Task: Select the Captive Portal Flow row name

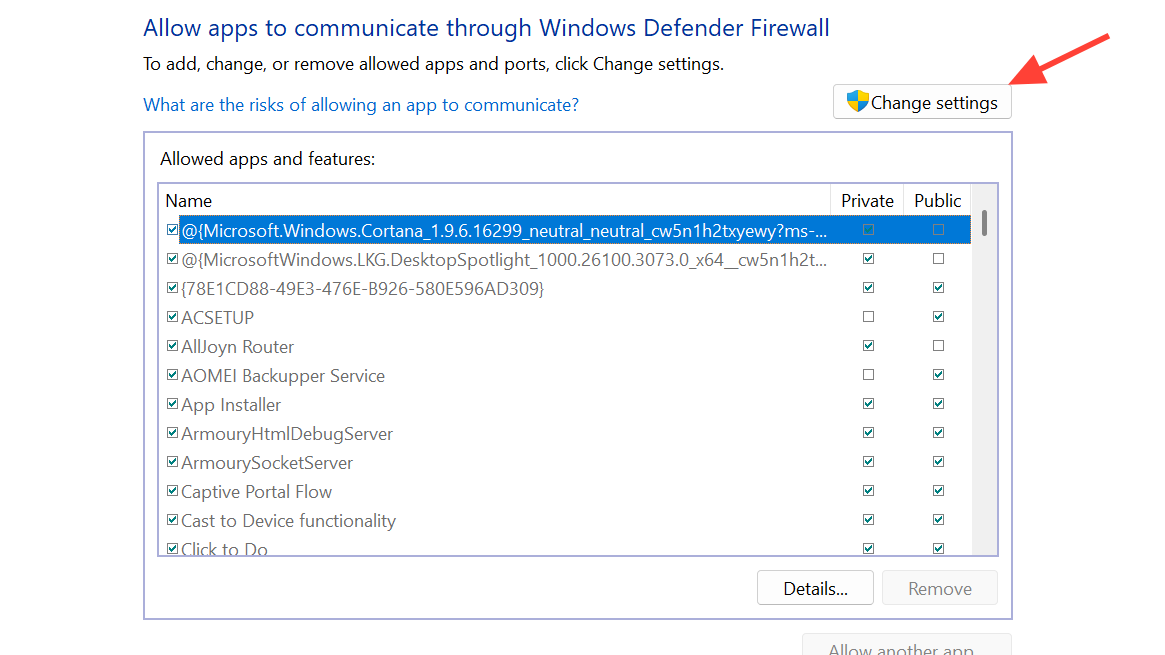Action: pos(256,492)
